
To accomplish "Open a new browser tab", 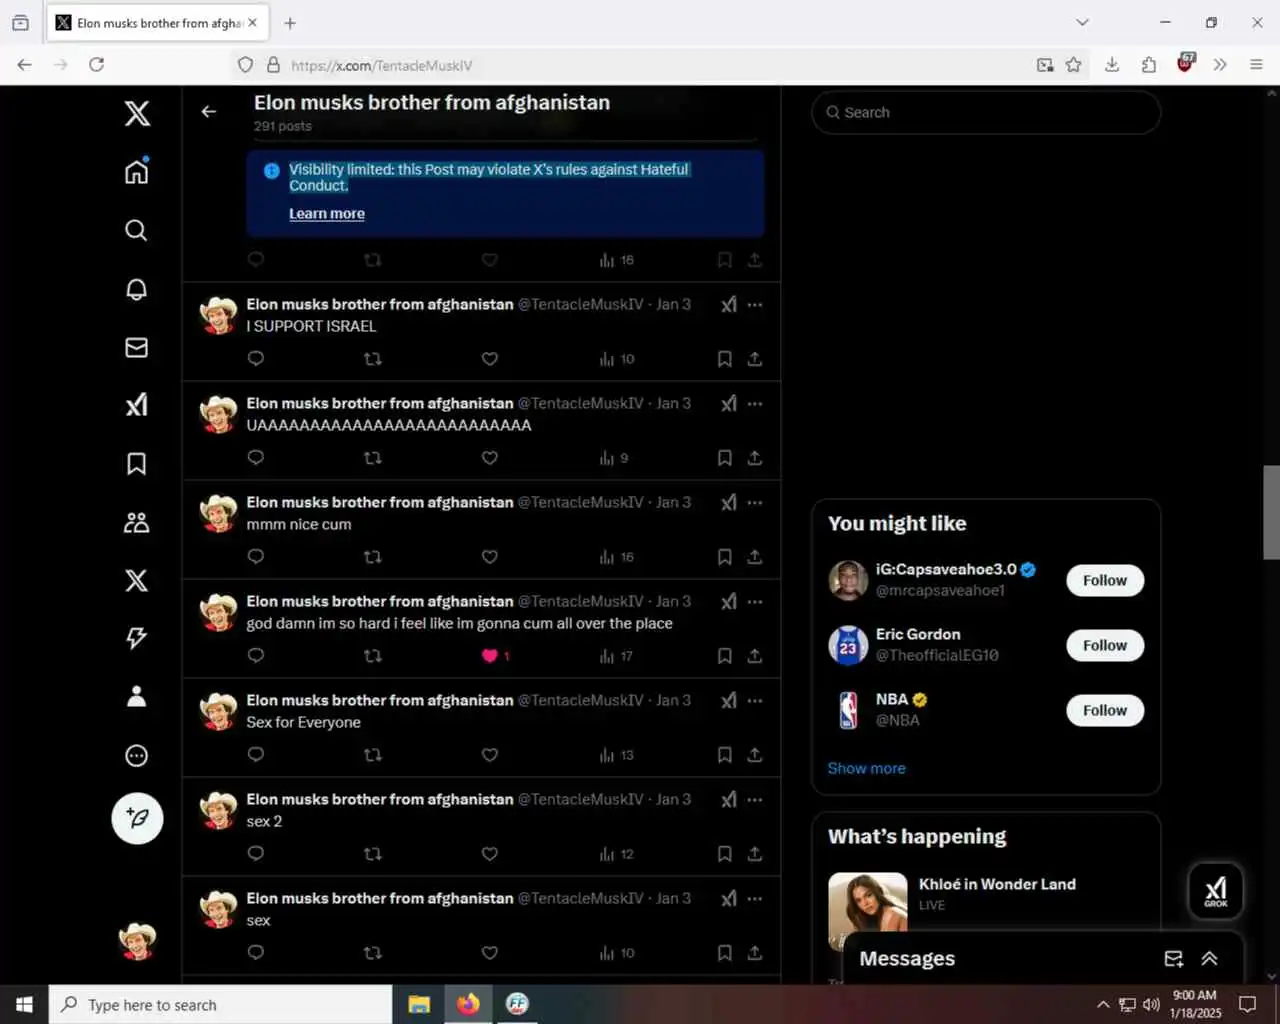I will (290, 23).
